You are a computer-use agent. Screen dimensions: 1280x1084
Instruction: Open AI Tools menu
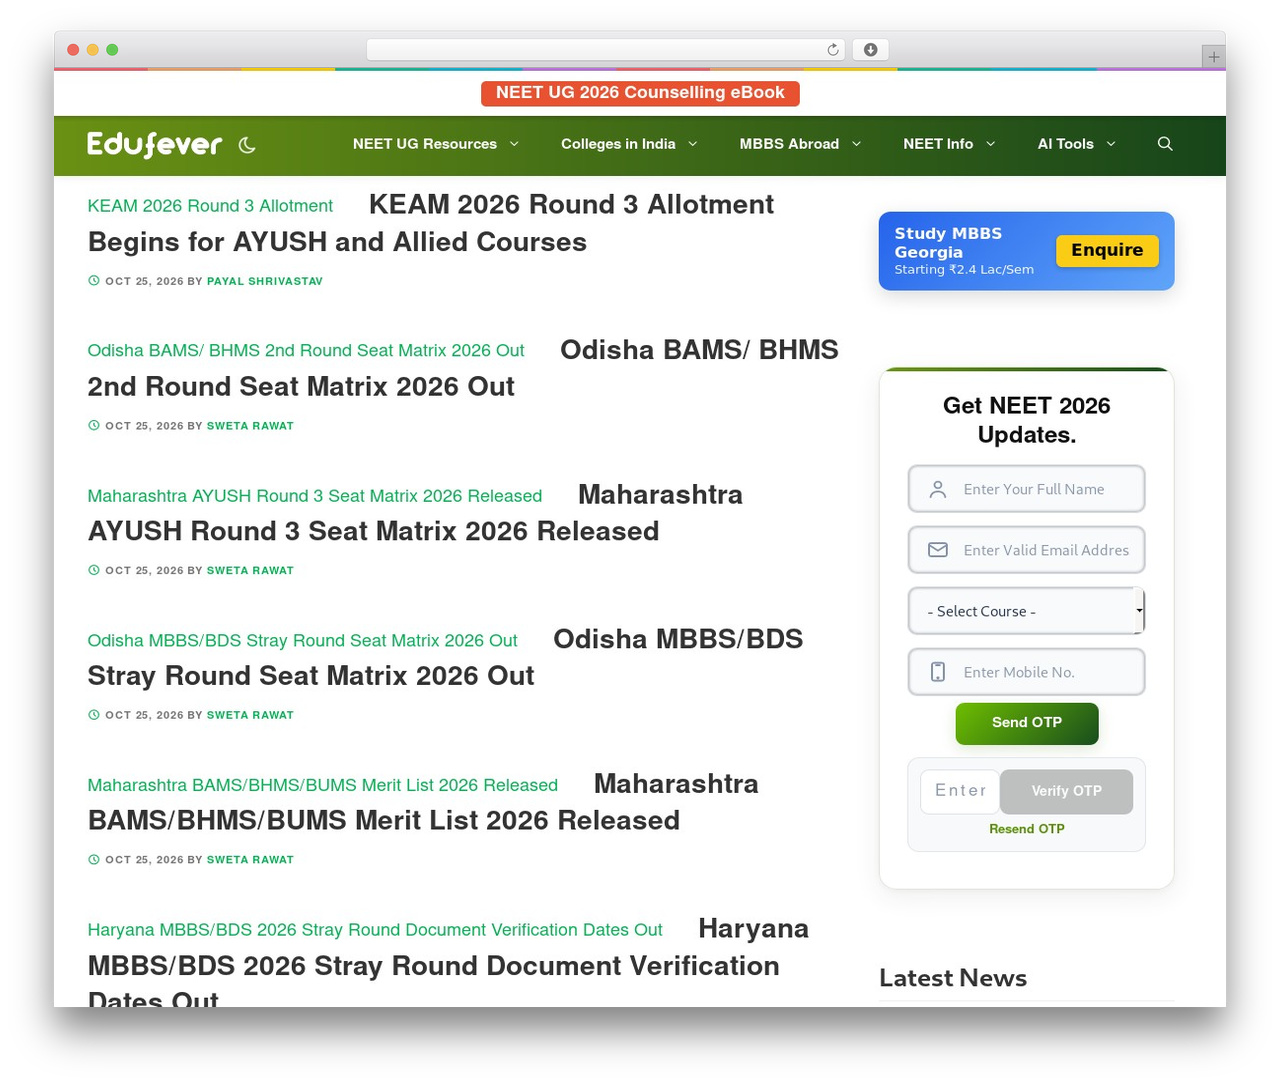click(1066, 144)
